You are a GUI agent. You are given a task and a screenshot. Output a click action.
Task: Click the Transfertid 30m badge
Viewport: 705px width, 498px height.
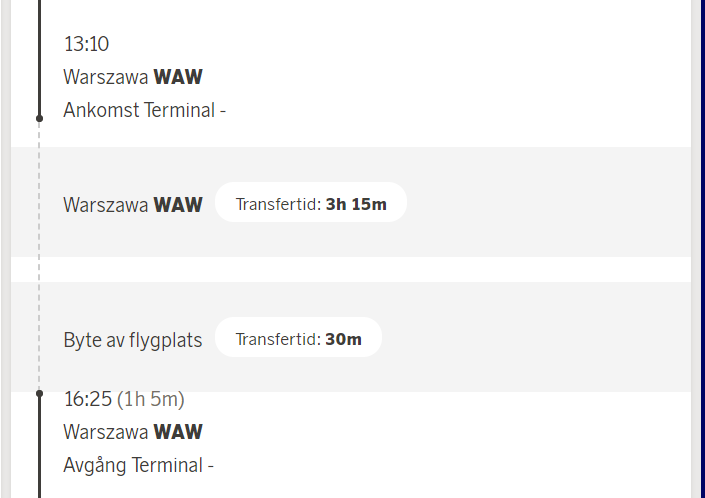click(x=298, y=339)
